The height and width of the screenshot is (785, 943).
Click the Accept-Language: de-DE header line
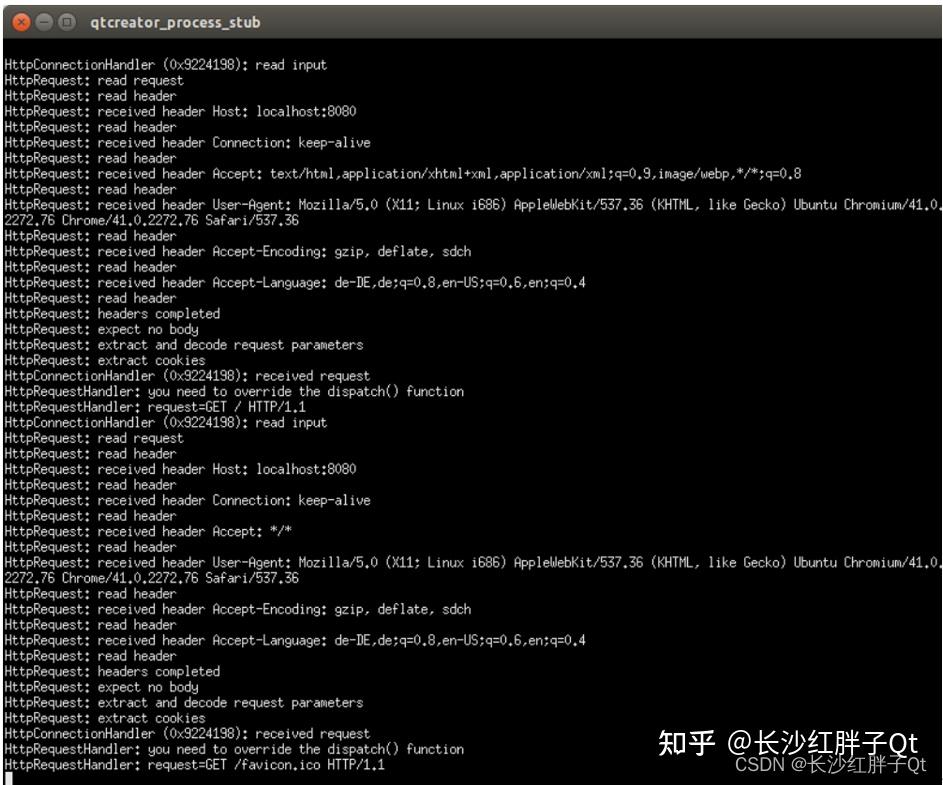point(230,282)
